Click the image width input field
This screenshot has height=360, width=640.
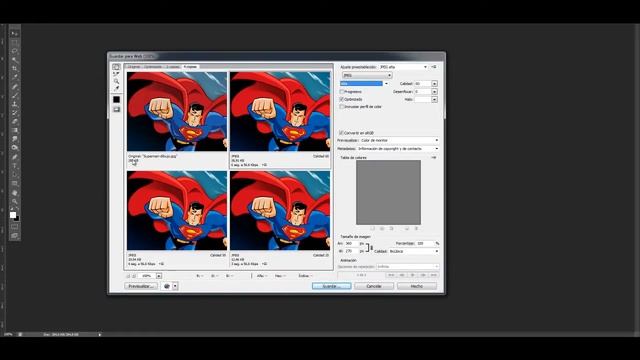(351, 243)
